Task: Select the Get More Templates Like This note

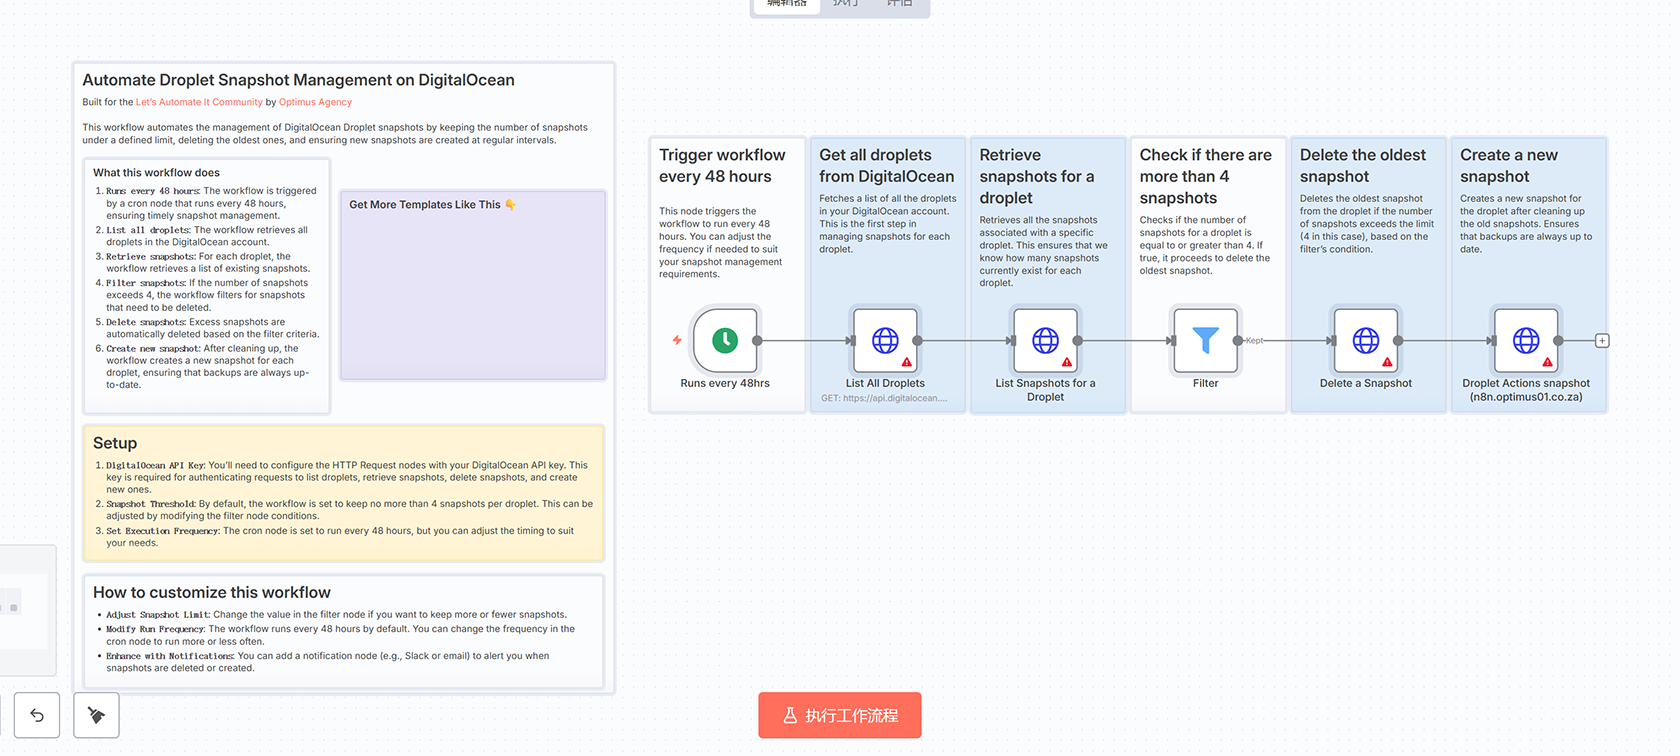Action: coord(473,290)
